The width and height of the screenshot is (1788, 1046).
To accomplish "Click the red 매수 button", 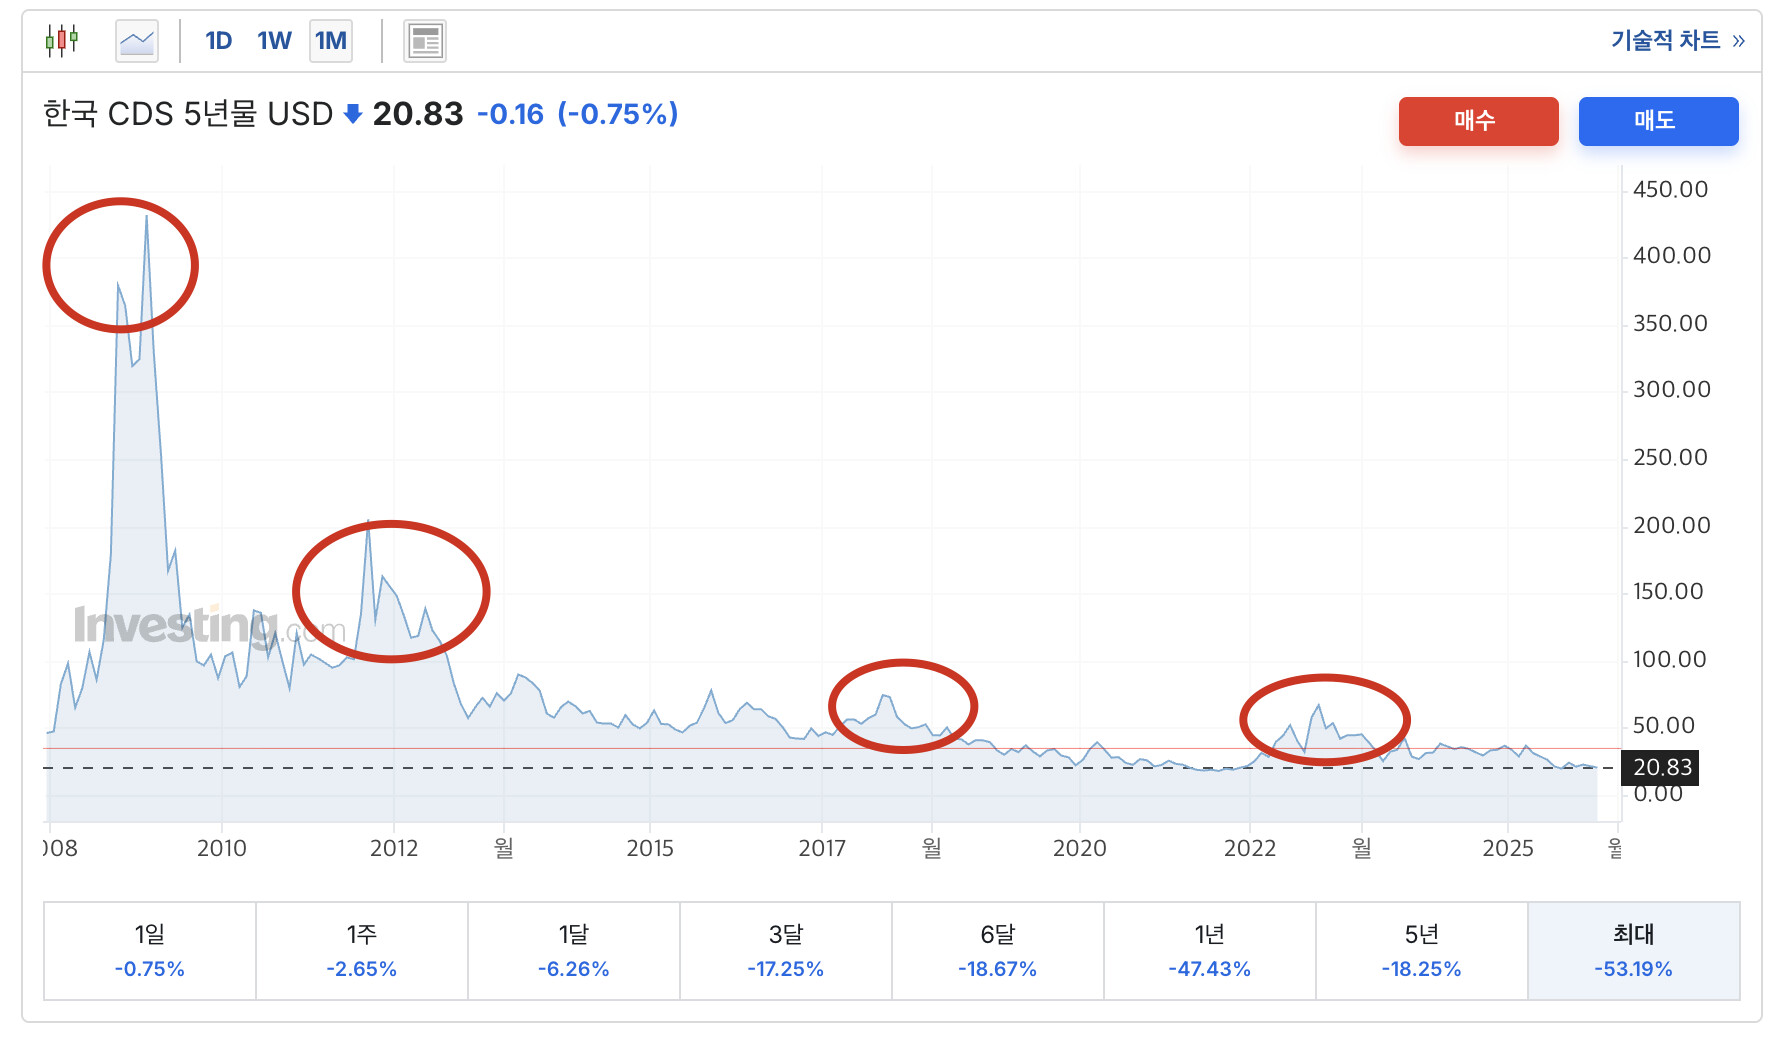I will [x=1478, y=121].
